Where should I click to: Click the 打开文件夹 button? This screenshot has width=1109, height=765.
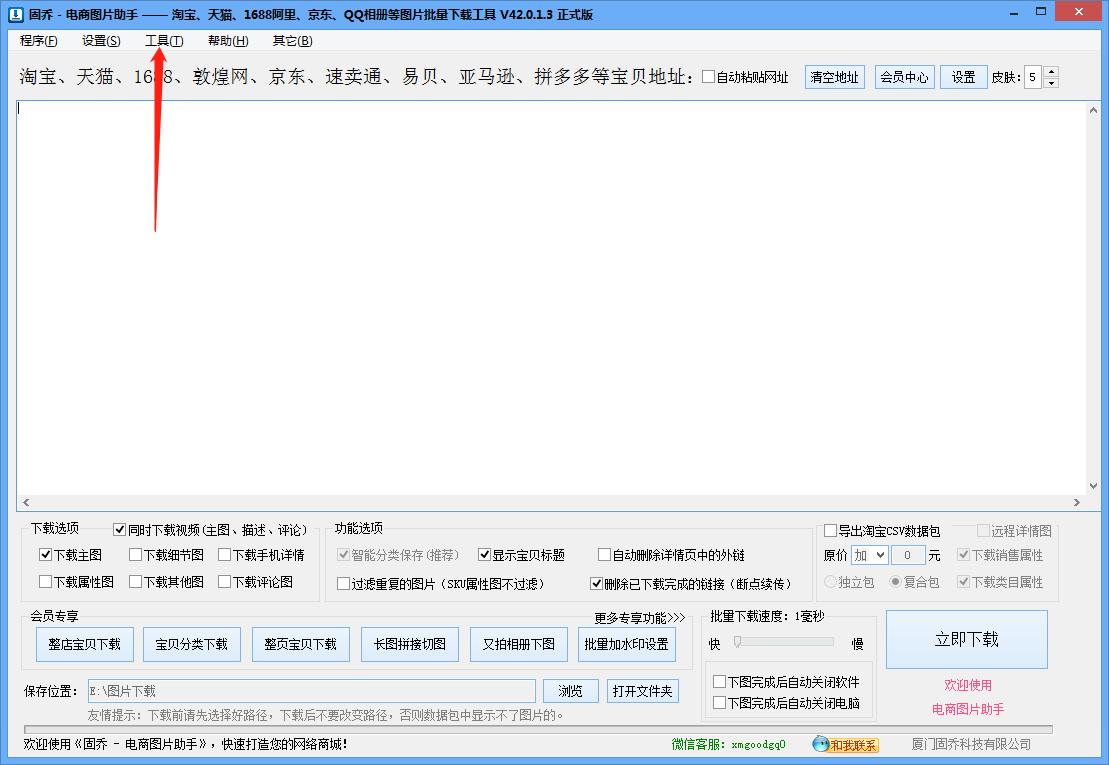(641, 690)
